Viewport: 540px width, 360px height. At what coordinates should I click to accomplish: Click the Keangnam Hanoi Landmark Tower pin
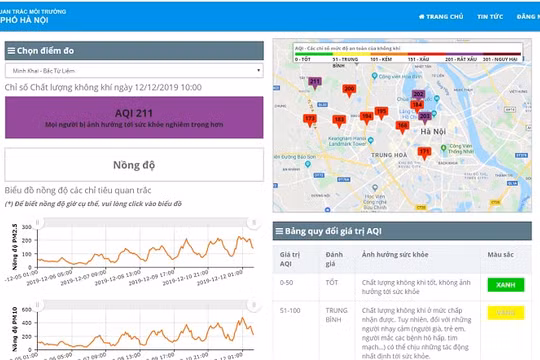coord(371,140)
